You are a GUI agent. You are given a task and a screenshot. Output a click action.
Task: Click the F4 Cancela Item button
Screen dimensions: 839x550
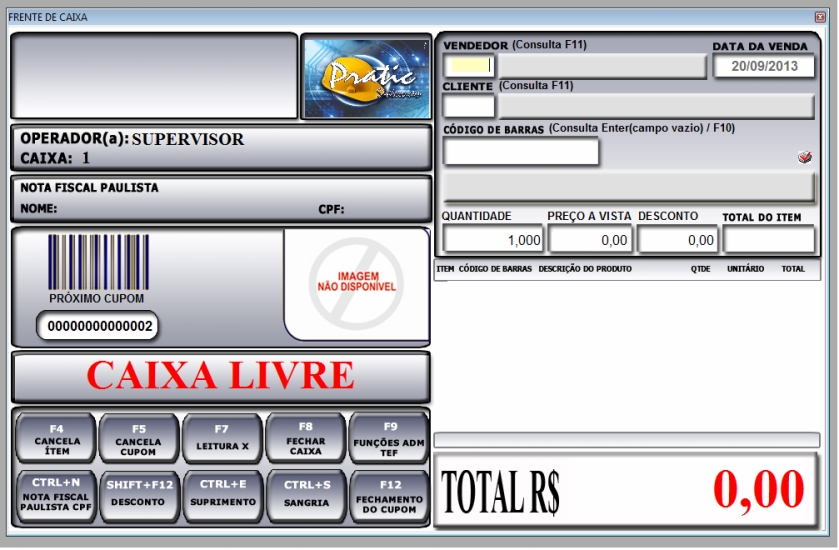(x=56, y=439)
